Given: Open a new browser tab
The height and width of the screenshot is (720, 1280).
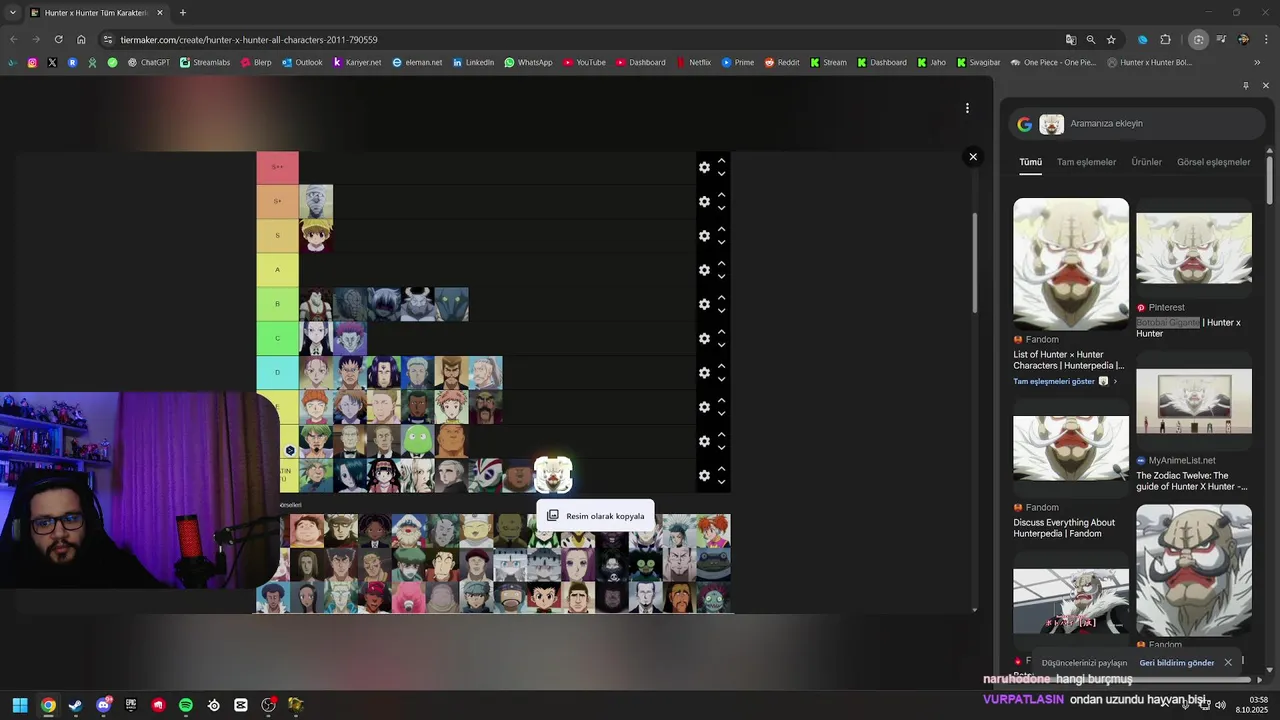Looking at the screenshot, I should 182,13.
